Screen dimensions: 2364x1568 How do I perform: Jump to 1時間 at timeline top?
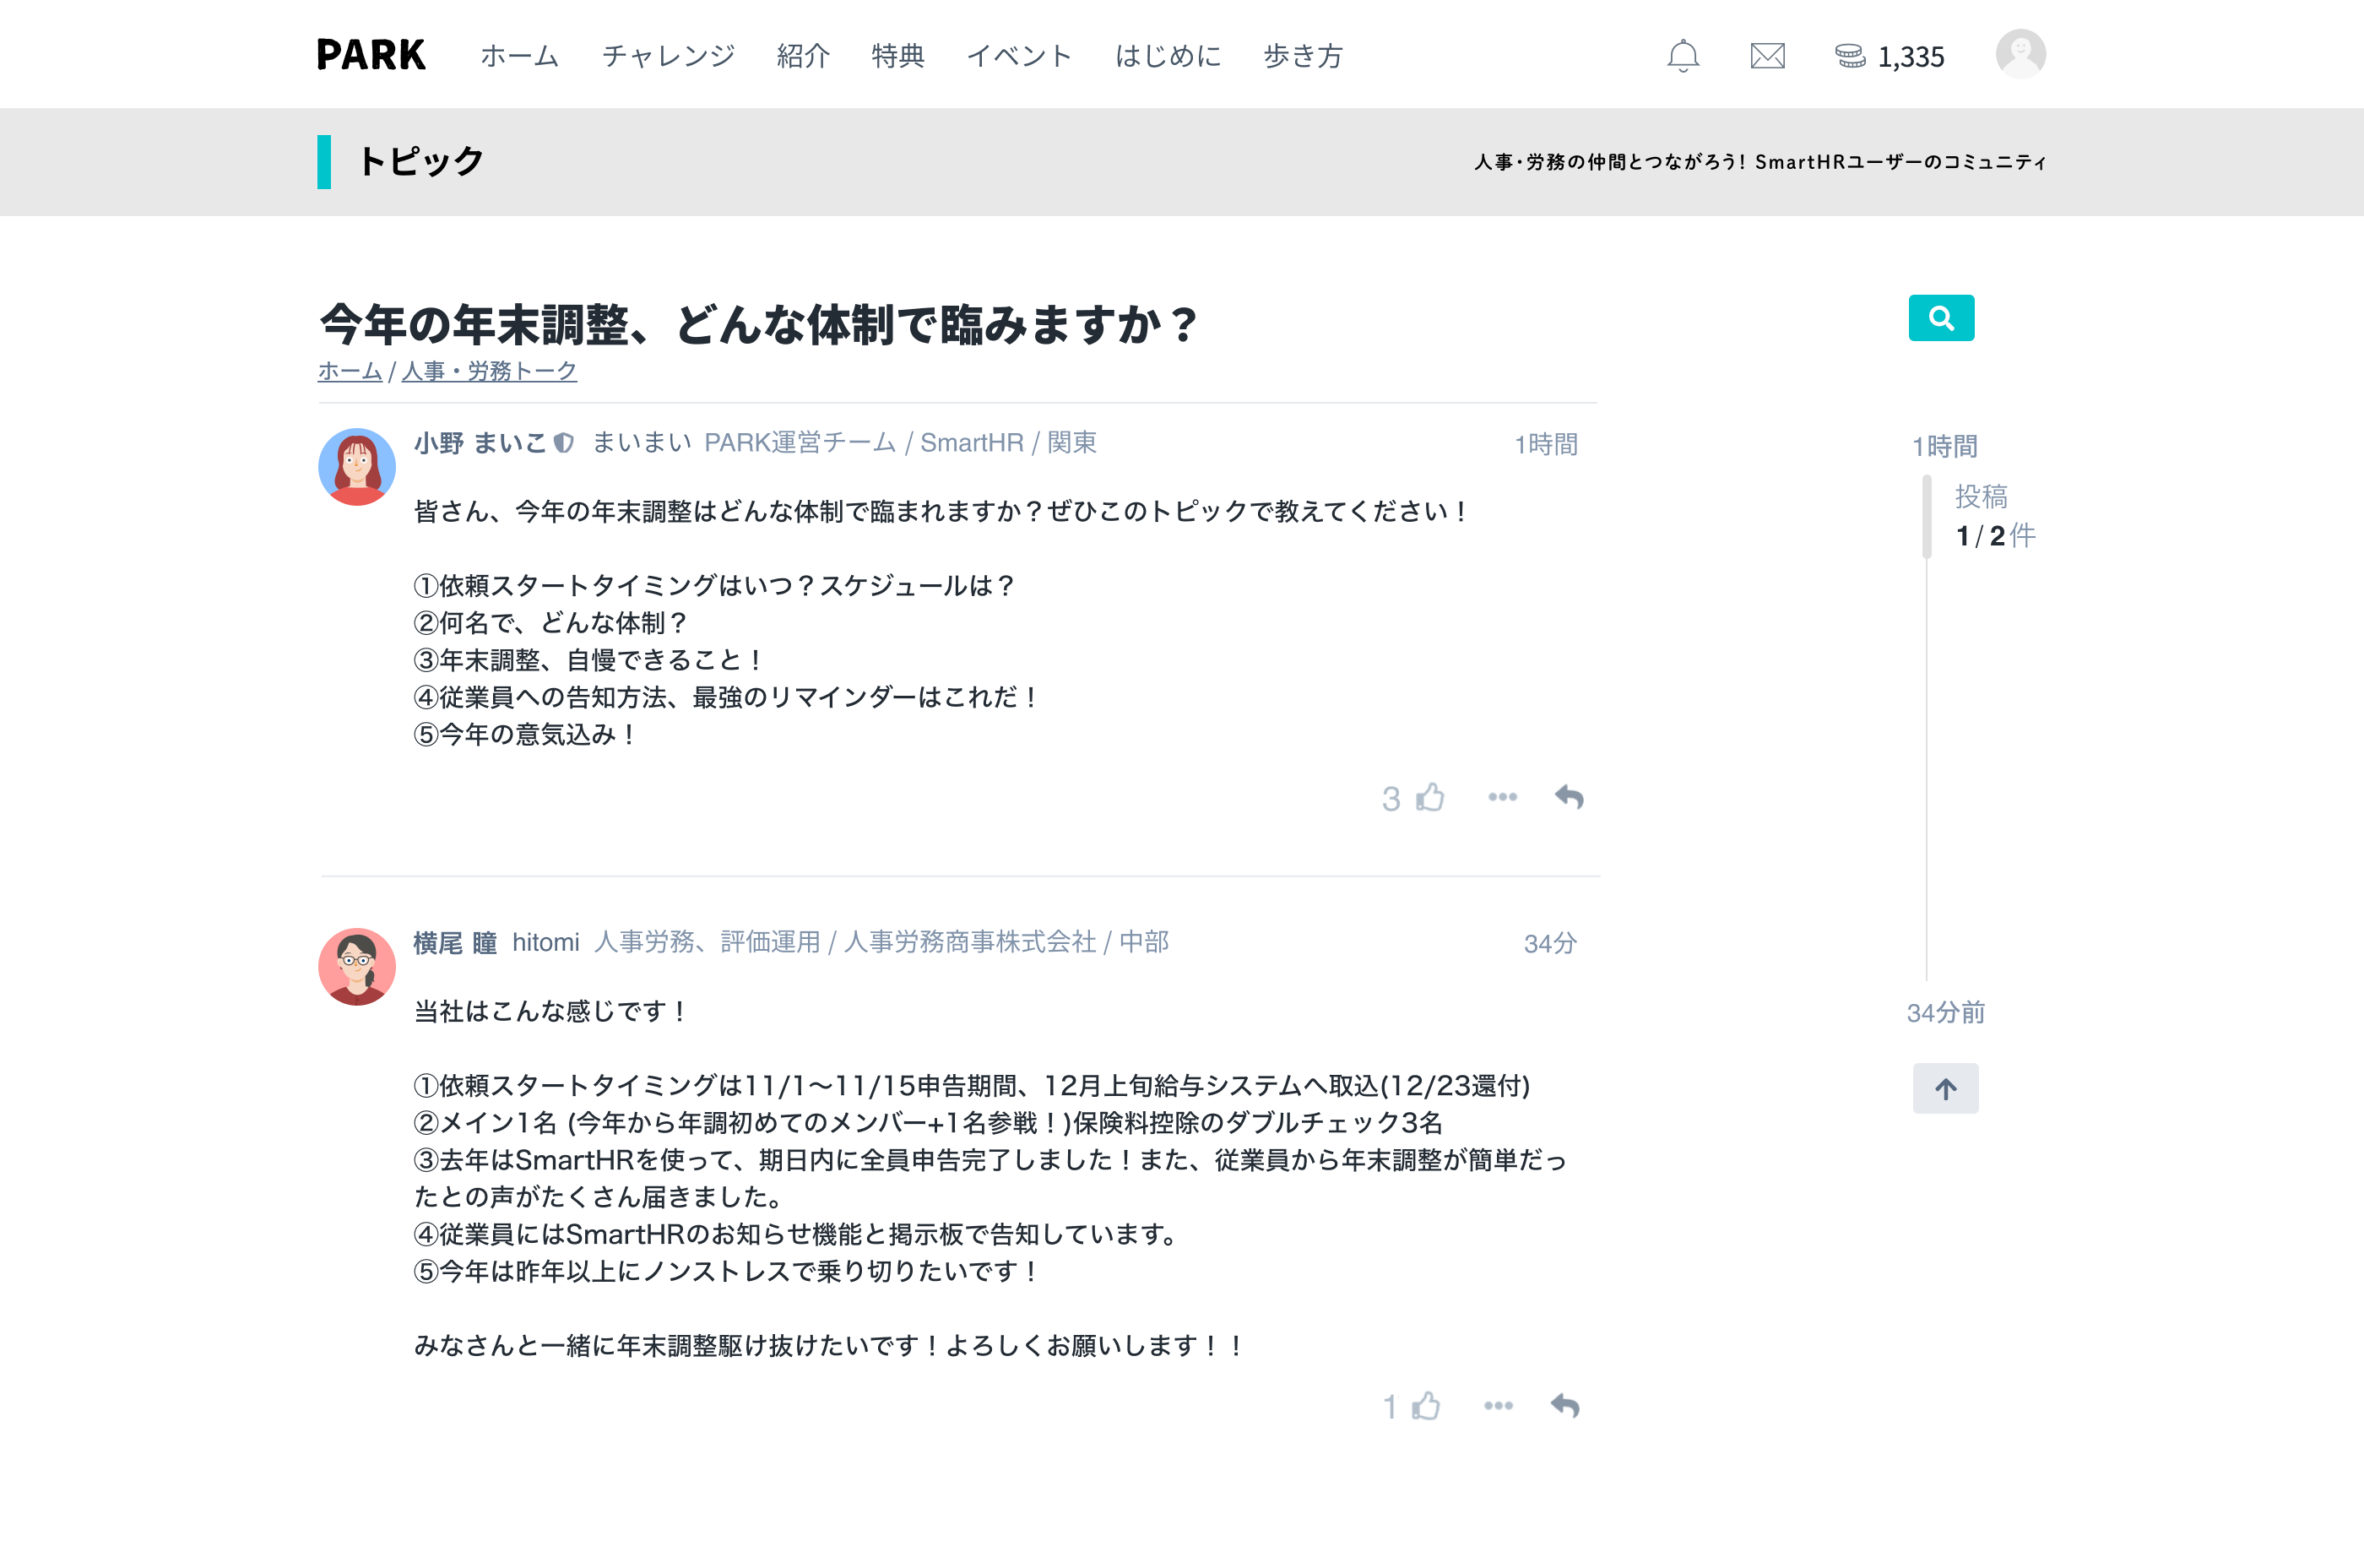(x=1945, y=446)
